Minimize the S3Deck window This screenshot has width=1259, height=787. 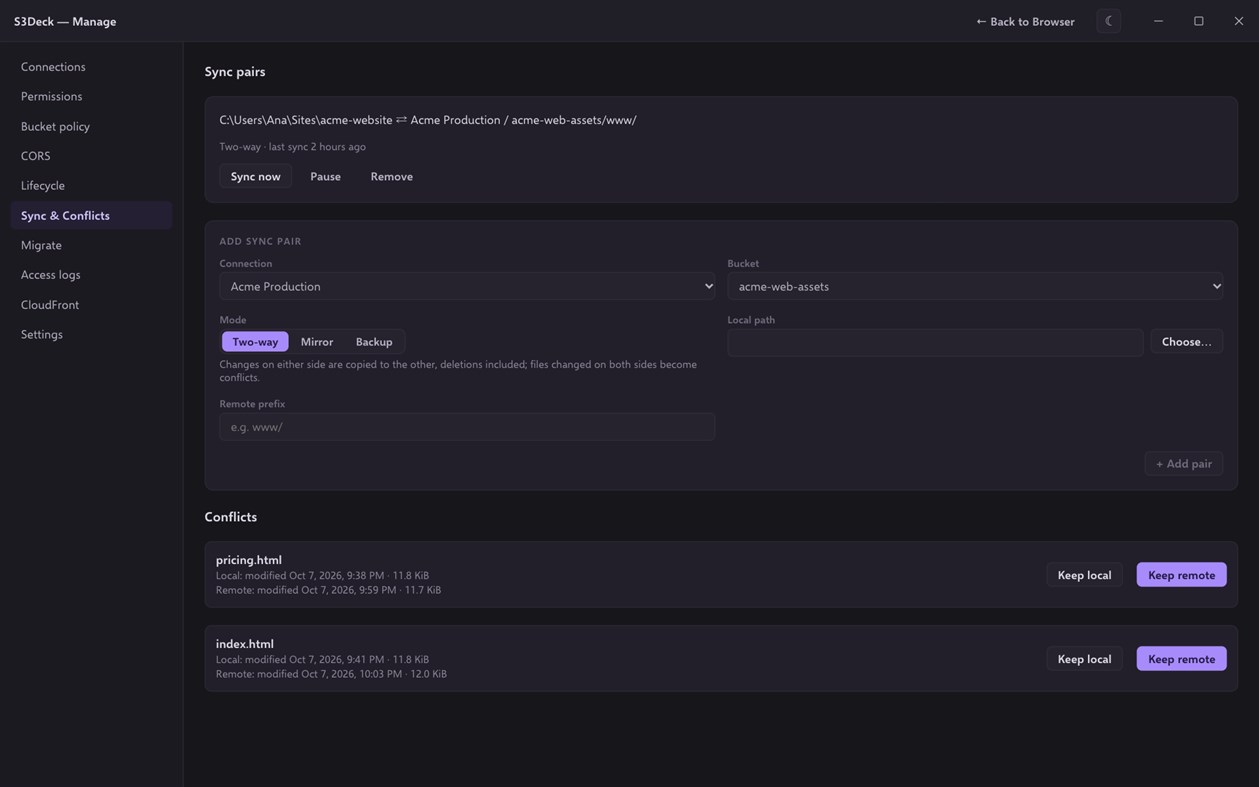click(x=1158, y=21)
